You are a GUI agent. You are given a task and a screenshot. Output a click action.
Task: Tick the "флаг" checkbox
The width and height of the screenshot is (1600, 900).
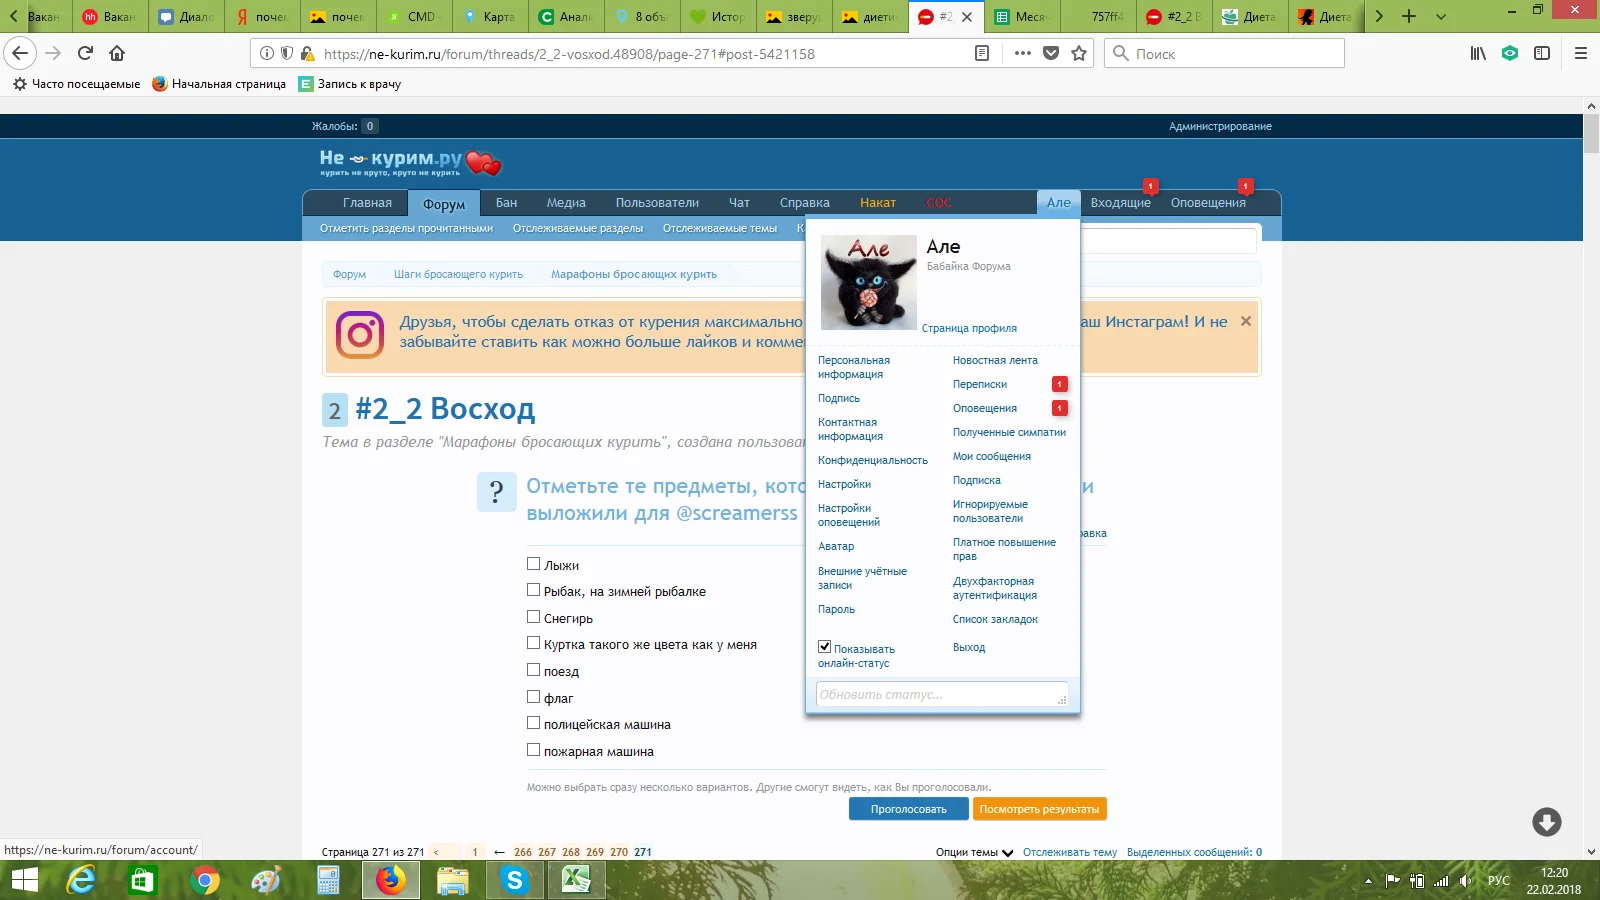534,697
